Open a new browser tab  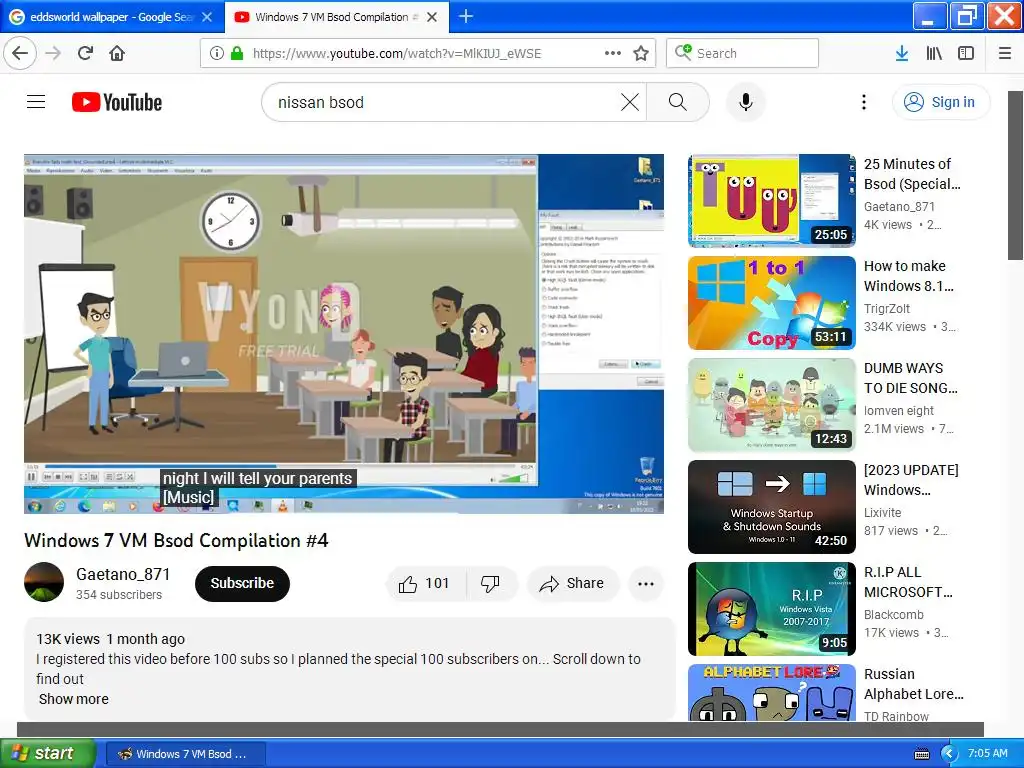pyautogui.click(x=466, y=16)
